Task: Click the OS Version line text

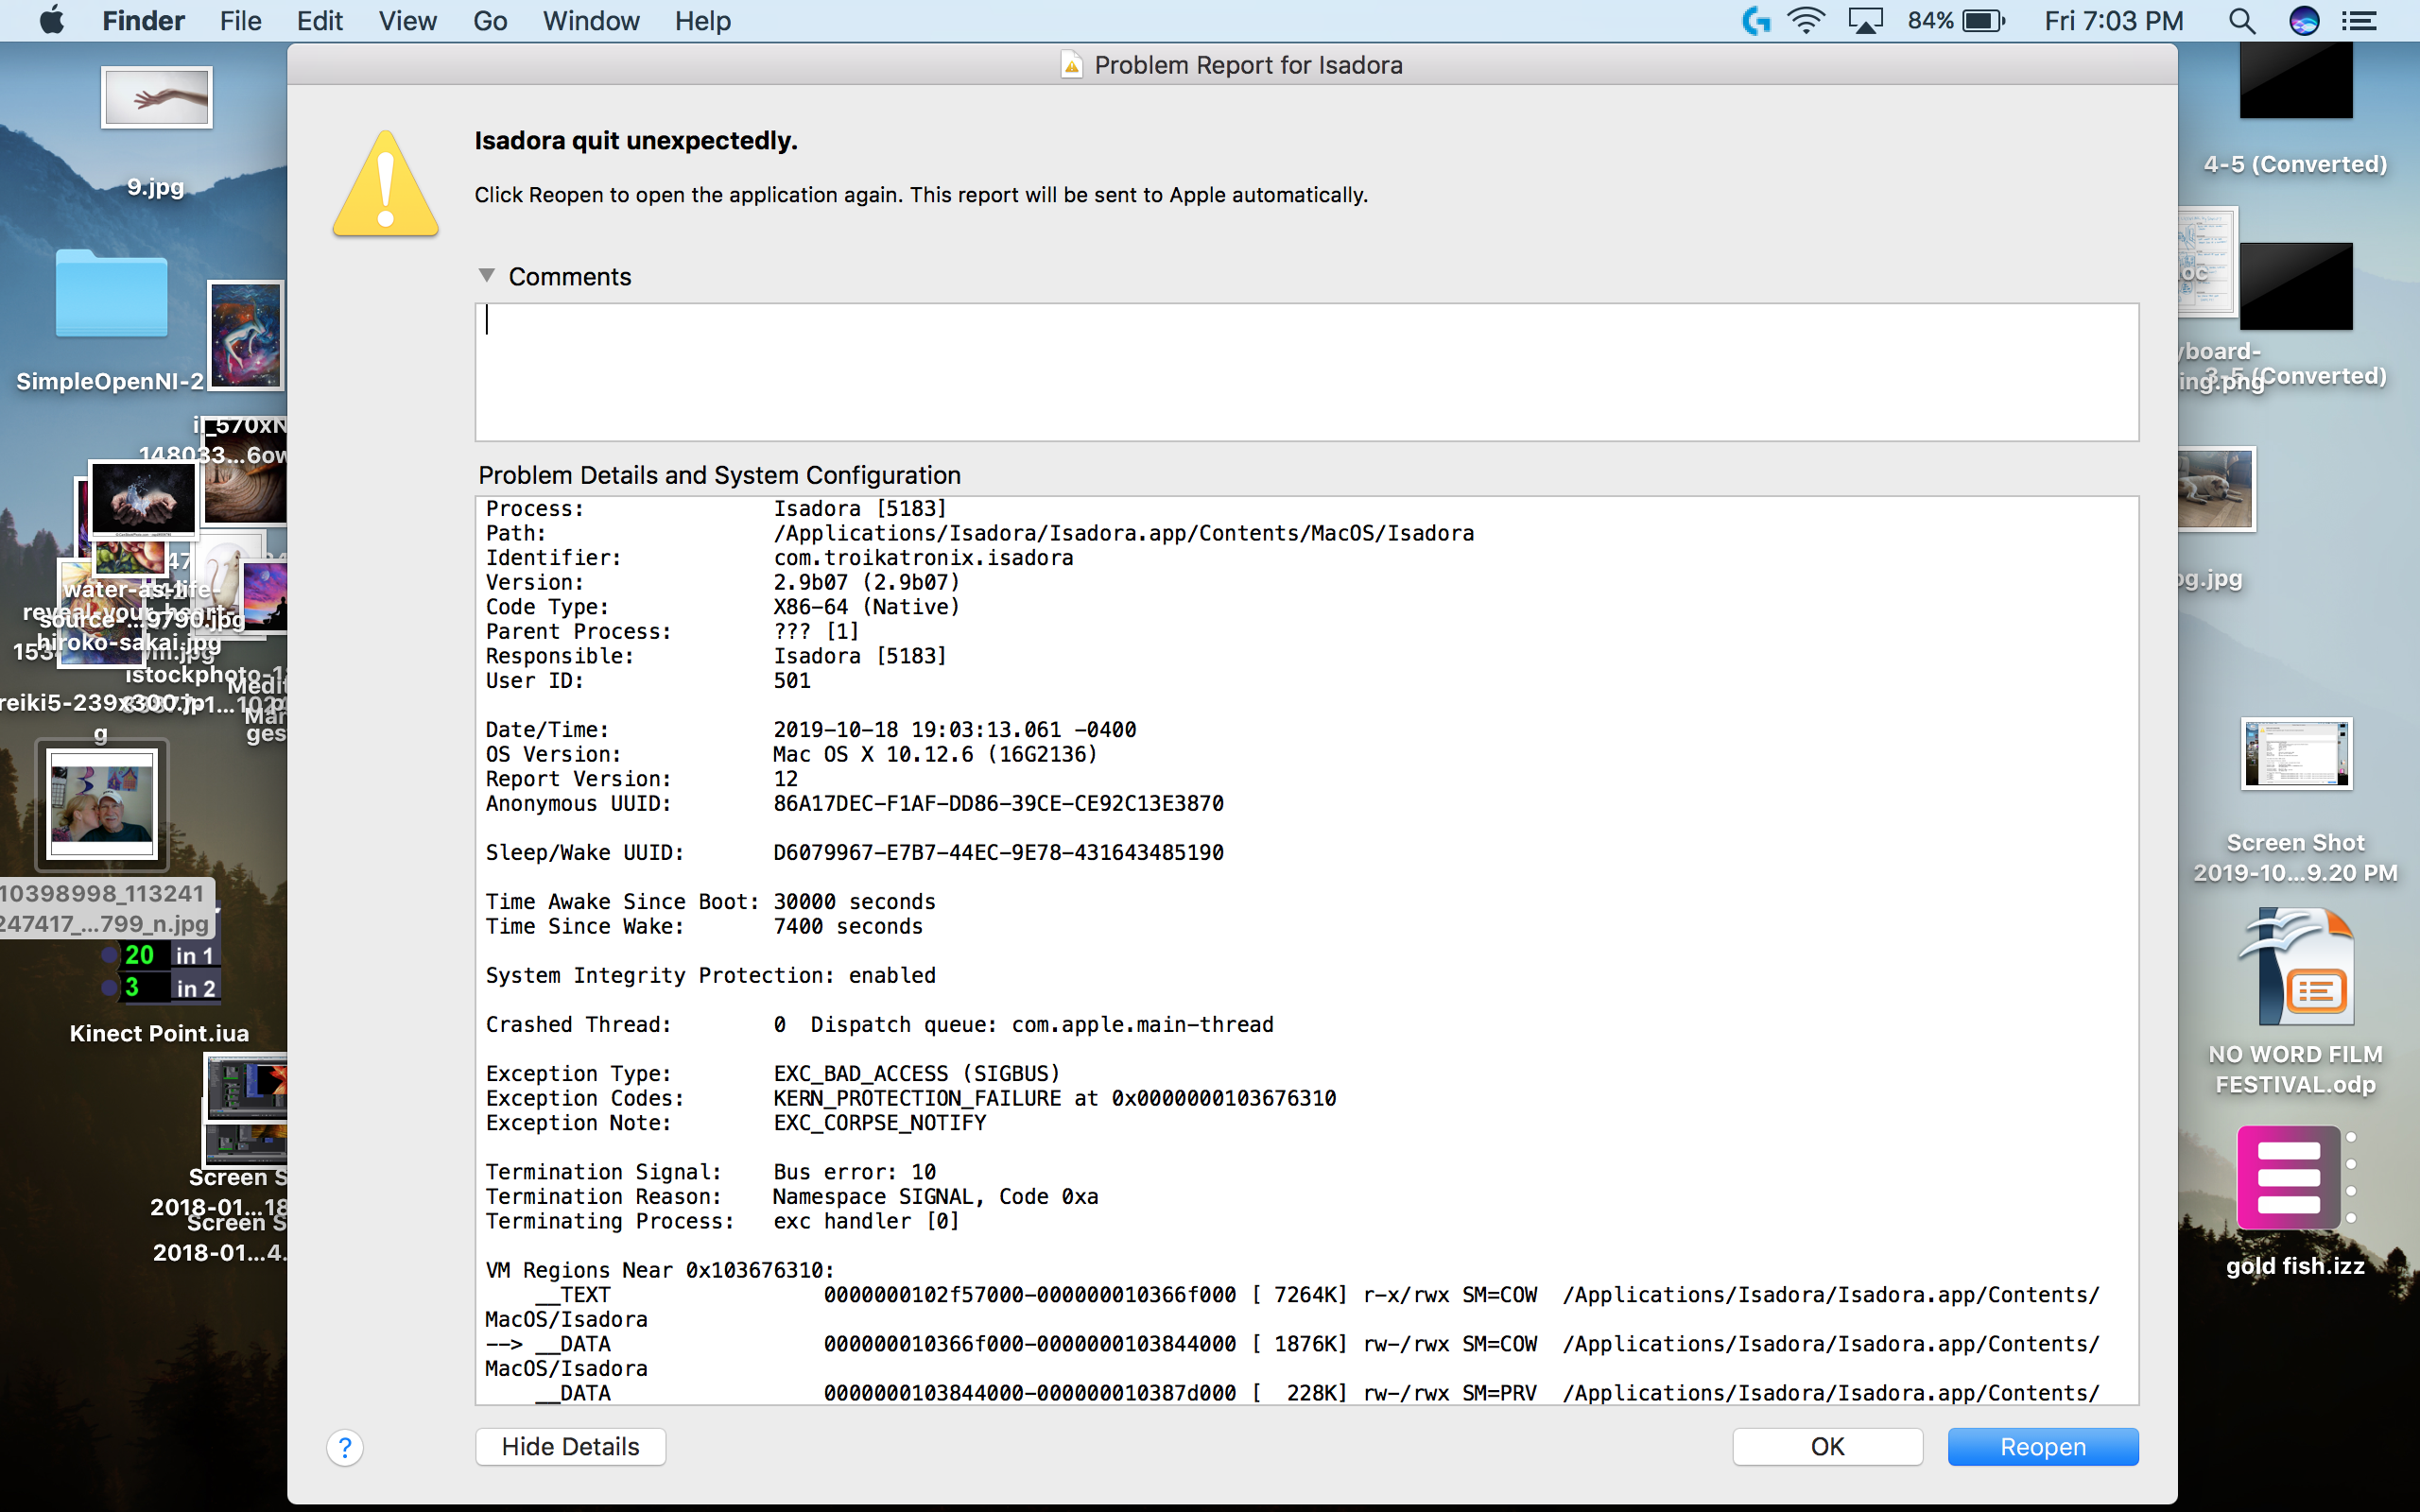Action: pos(791,754)
